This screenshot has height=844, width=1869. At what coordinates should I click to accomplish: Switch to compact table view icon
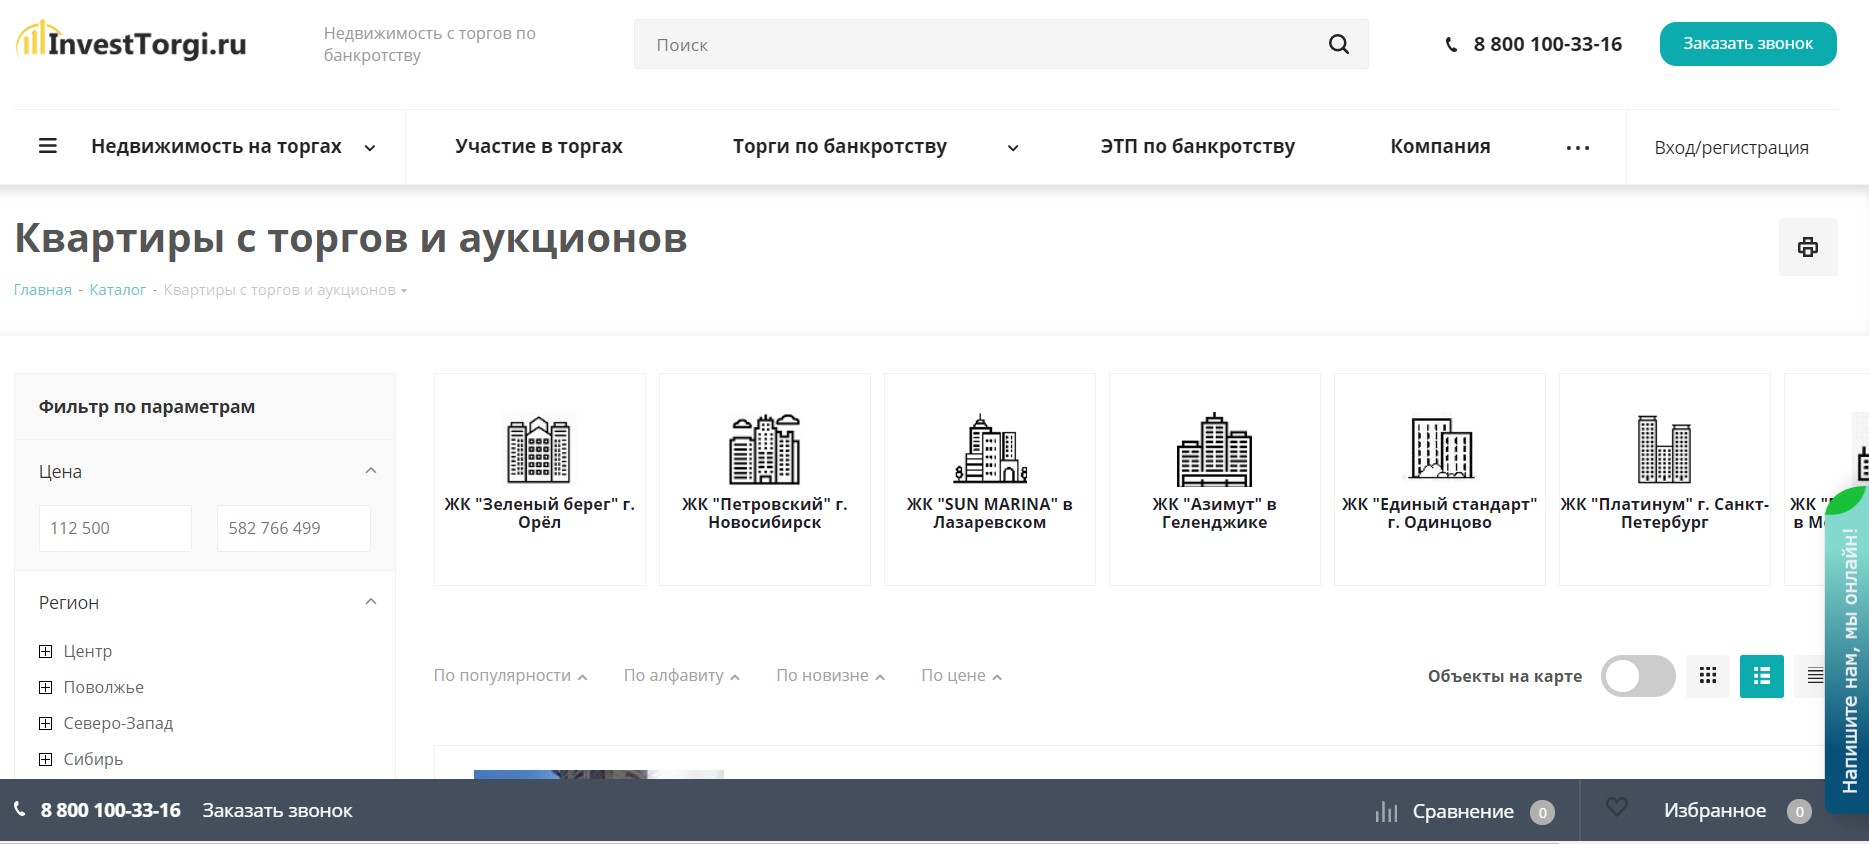tap(1815, 676)
